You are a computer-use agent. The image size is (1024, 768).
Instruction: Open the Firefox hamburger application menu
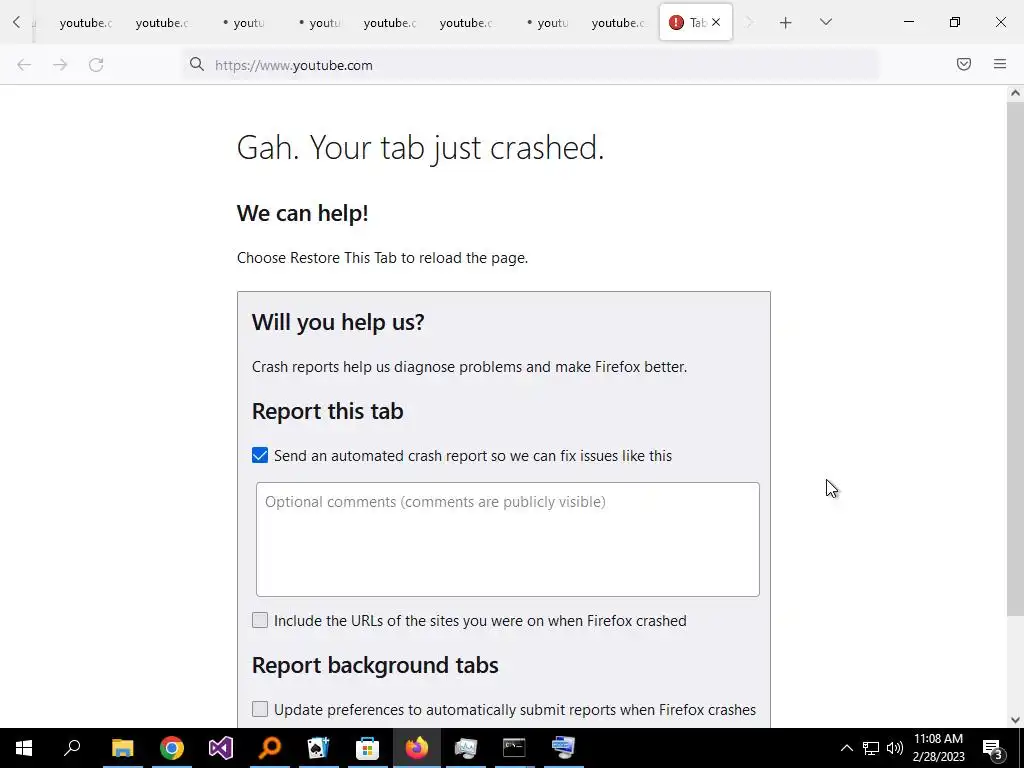[x=1000, y=64]
